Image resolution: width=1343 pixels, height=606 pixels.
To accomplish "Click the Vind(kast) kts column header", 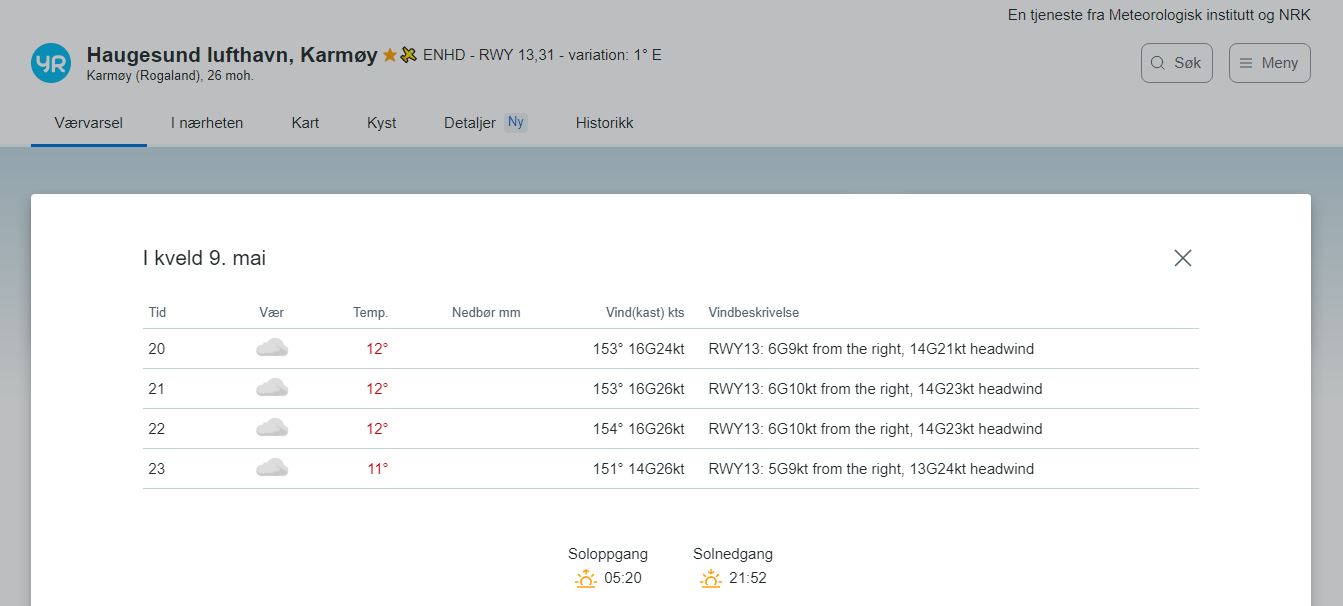I will tap(645, 312).
